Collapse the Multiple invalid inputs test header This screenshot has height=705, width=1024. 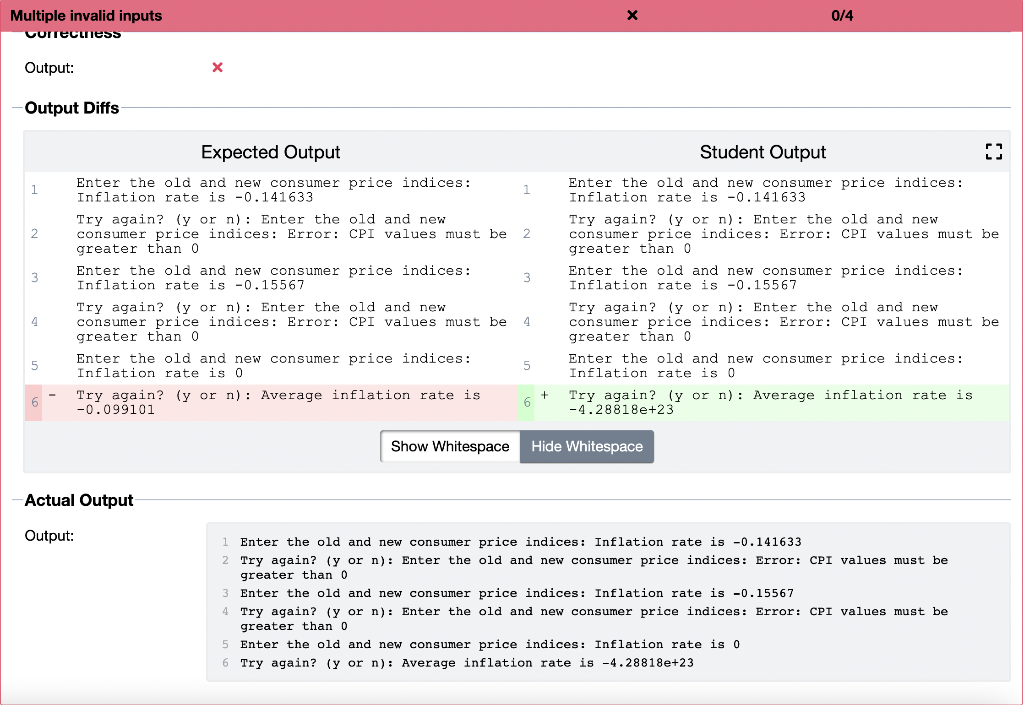click(511, 16)
